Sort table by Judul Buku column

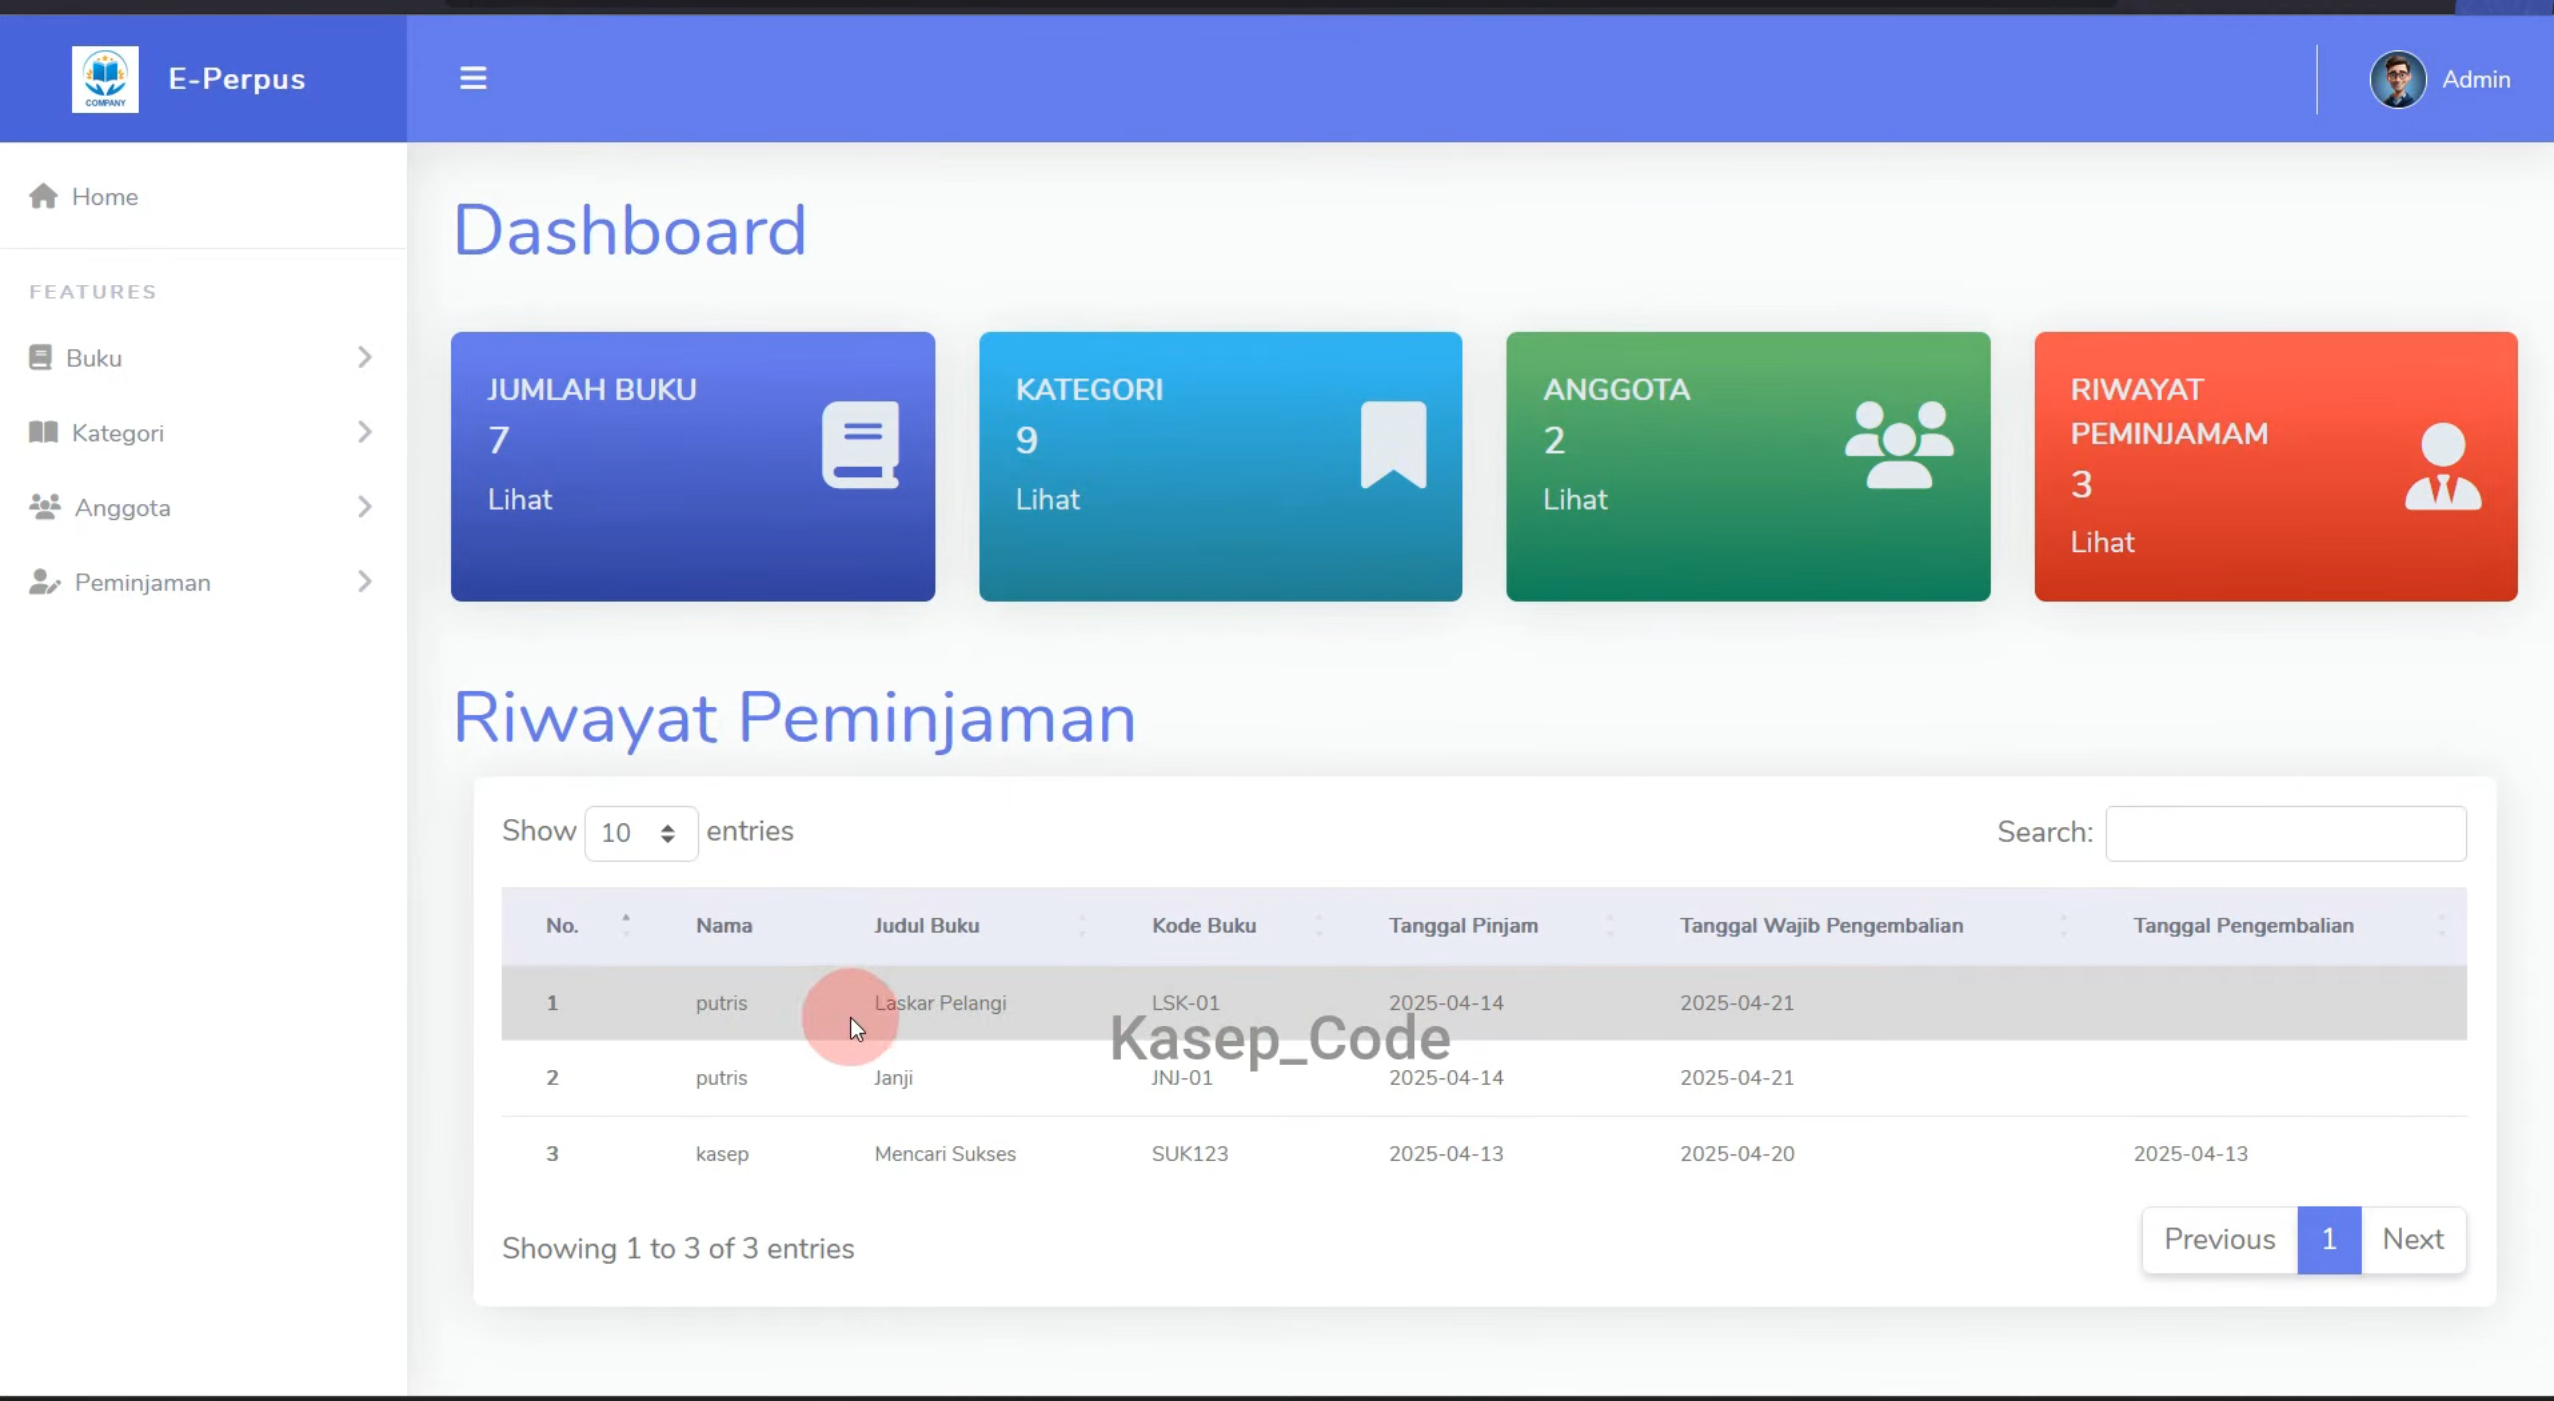969,926
